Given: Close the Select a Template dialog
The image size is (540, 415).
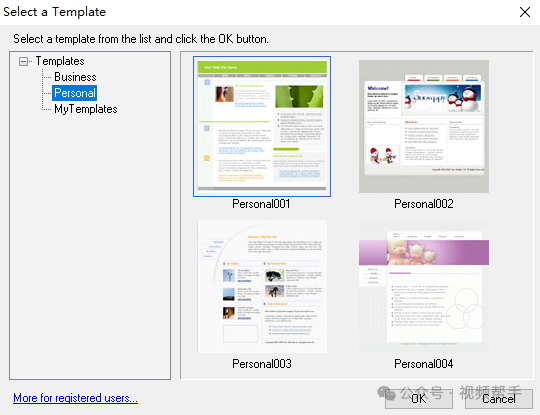Looking at the screenshot, I should (525, 12).
